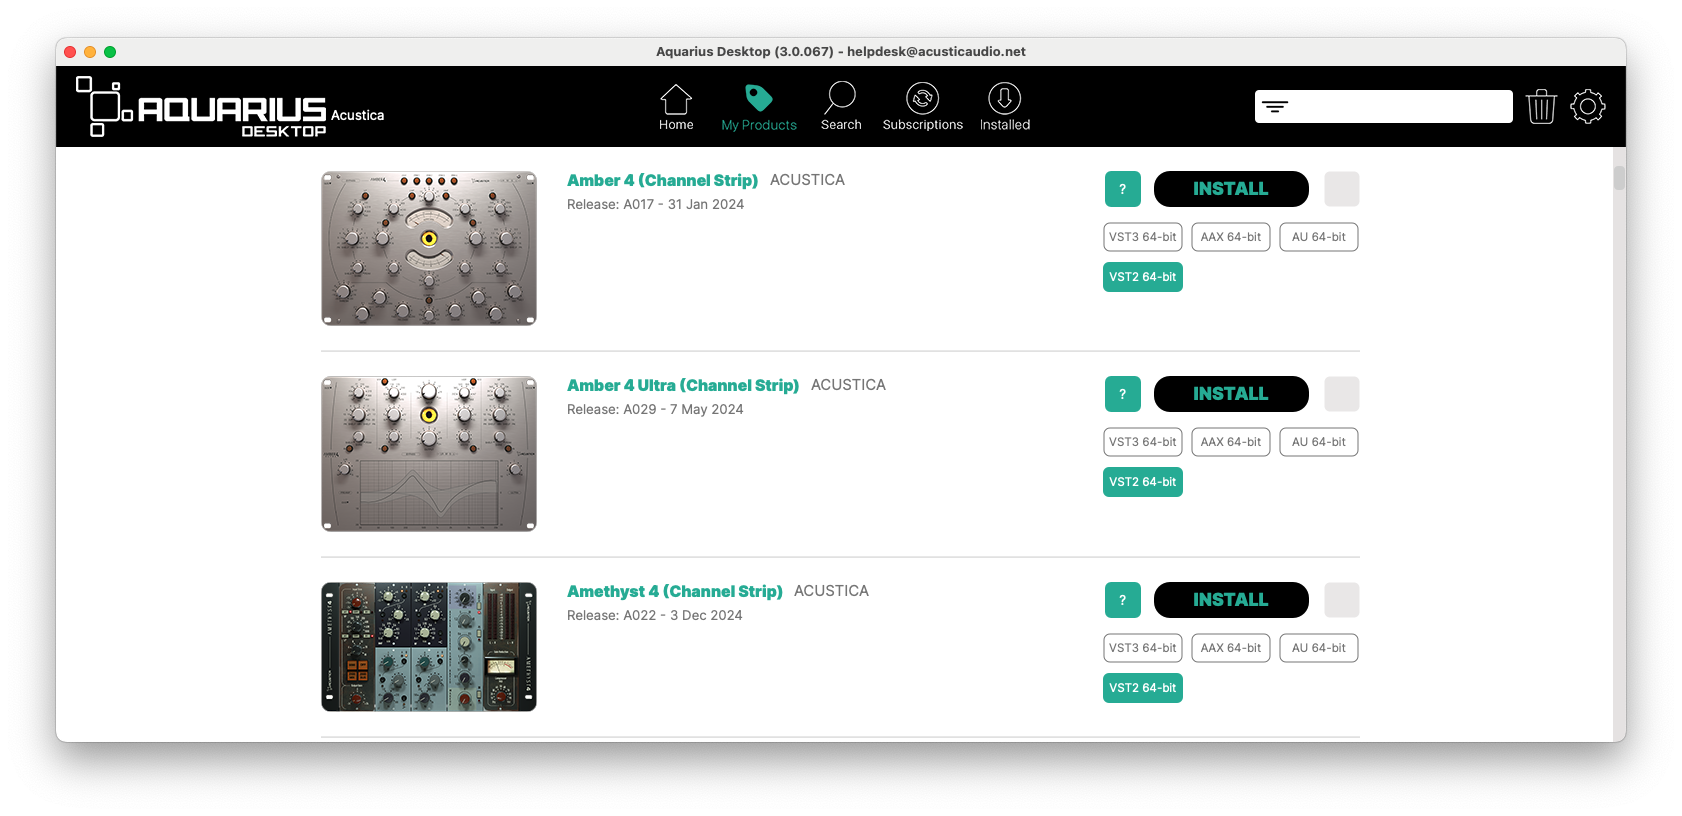Viewport: 1682px width, 816px height.
Task: Tick the checkbox for Amber 4 Ultra
Action: [x=1342, y=394]
